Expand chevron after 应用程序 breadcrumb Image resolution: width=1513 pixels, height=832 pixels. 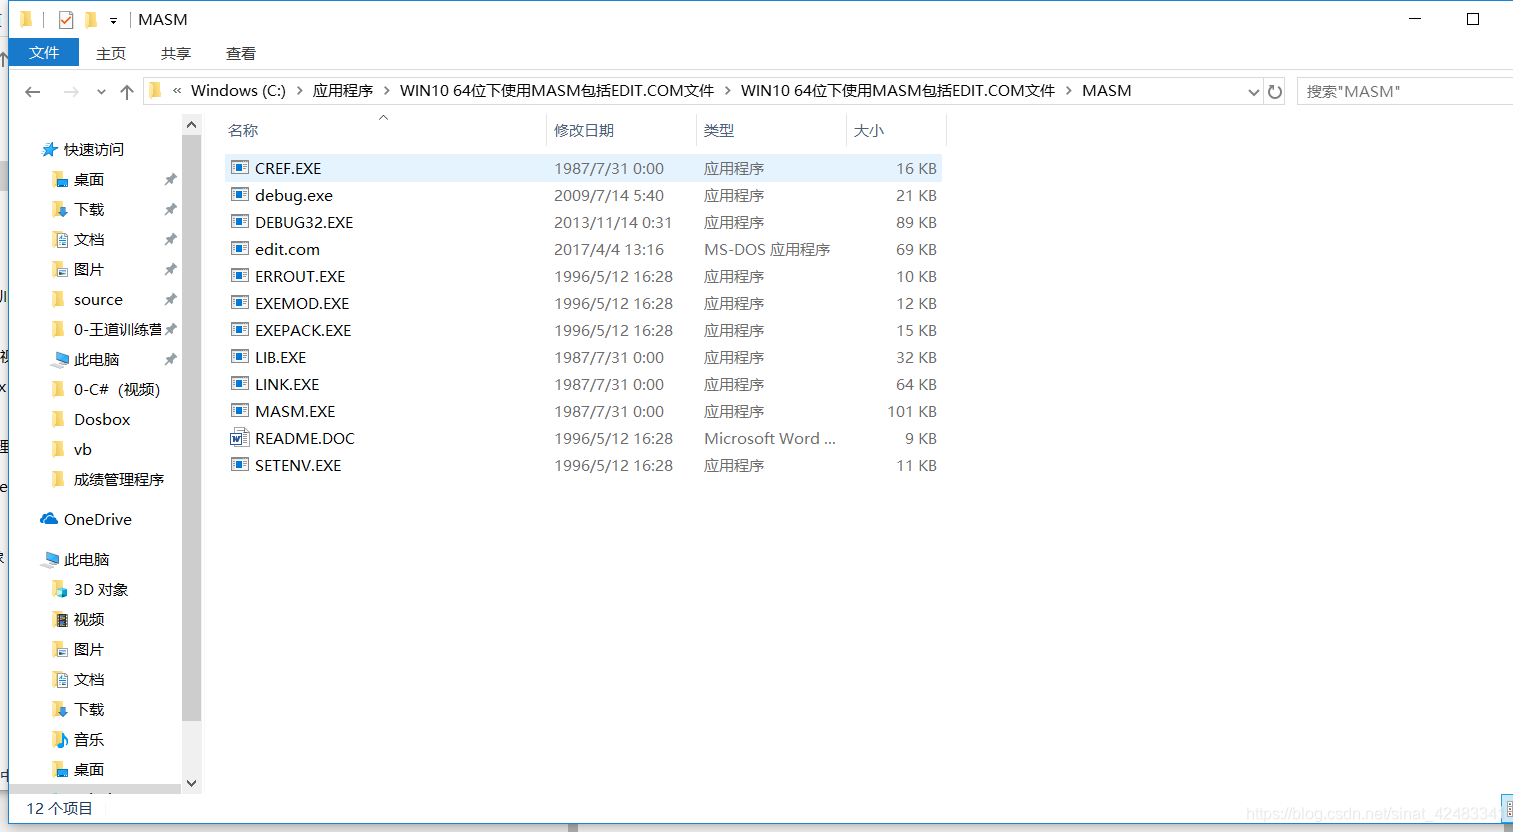387,91
